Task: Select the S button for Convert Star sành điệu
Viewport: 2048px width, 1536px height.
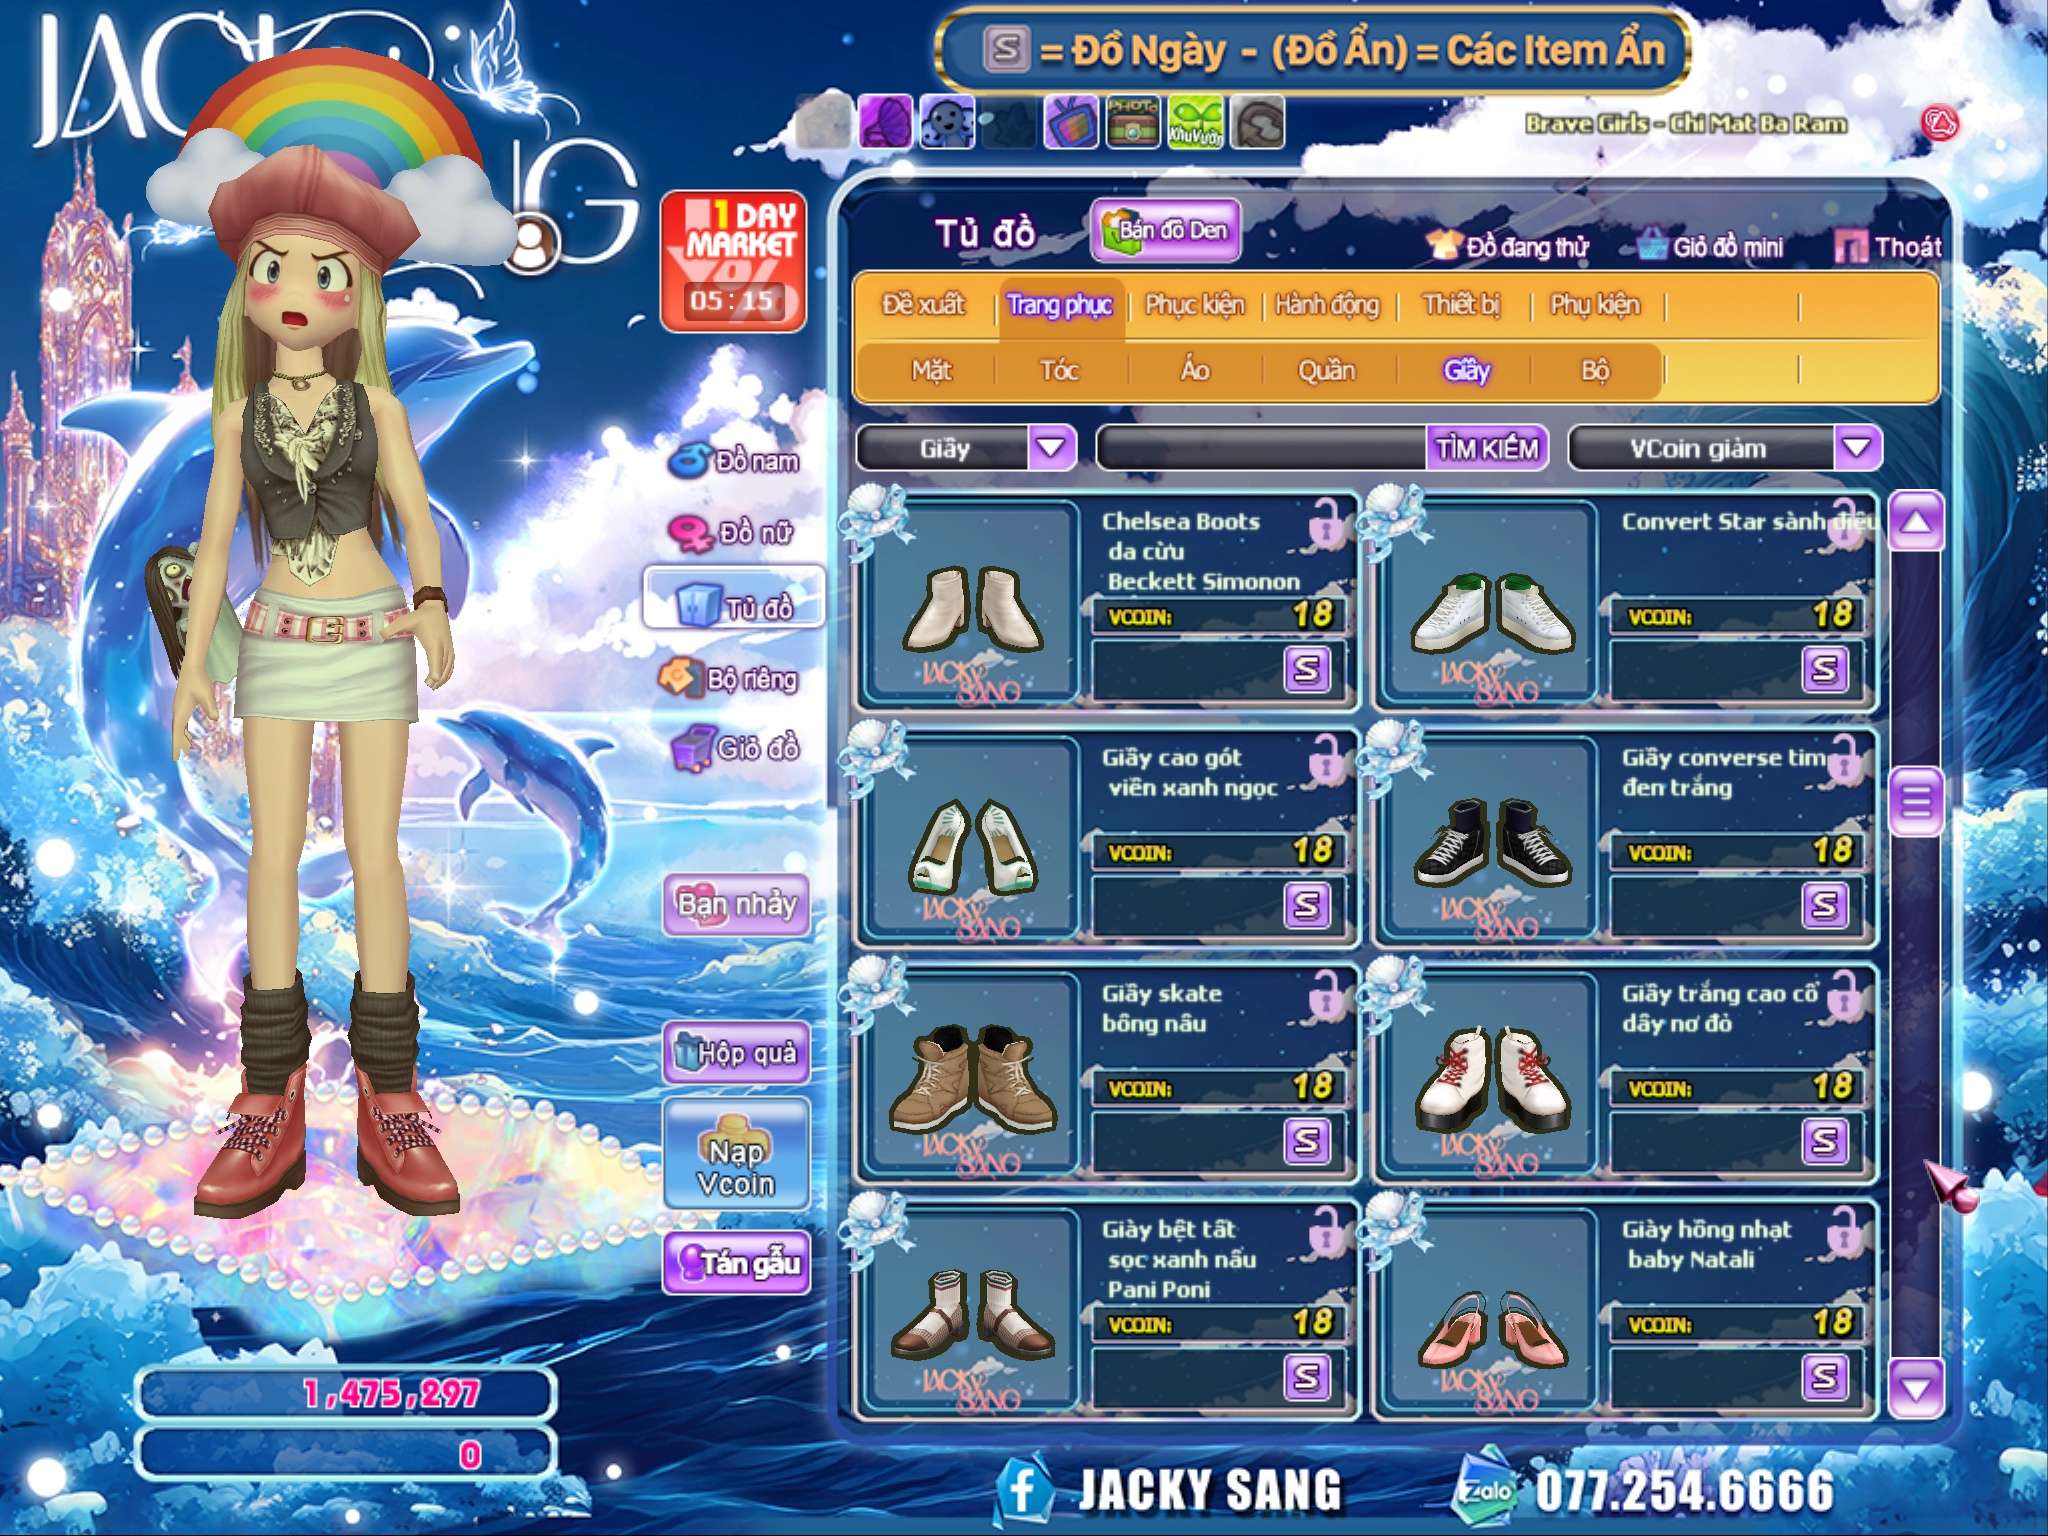Action: (x=1825, y=669)
